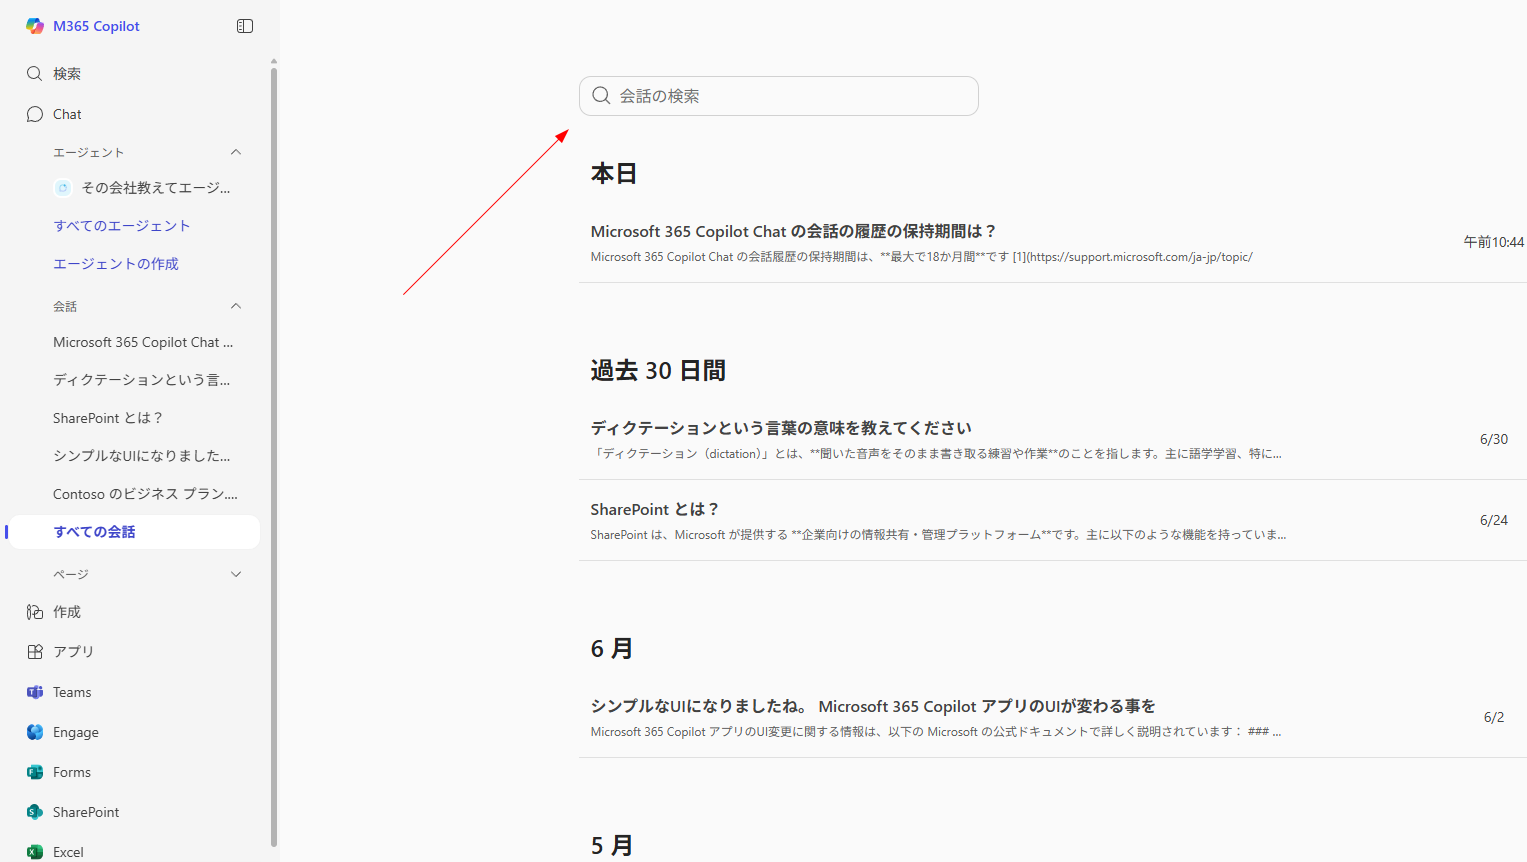The height and width of the screenshot is (862, 1527).
Task: Open conversation 会話の履歴の保持期間は？ in the main list
Action: point(793,231)
